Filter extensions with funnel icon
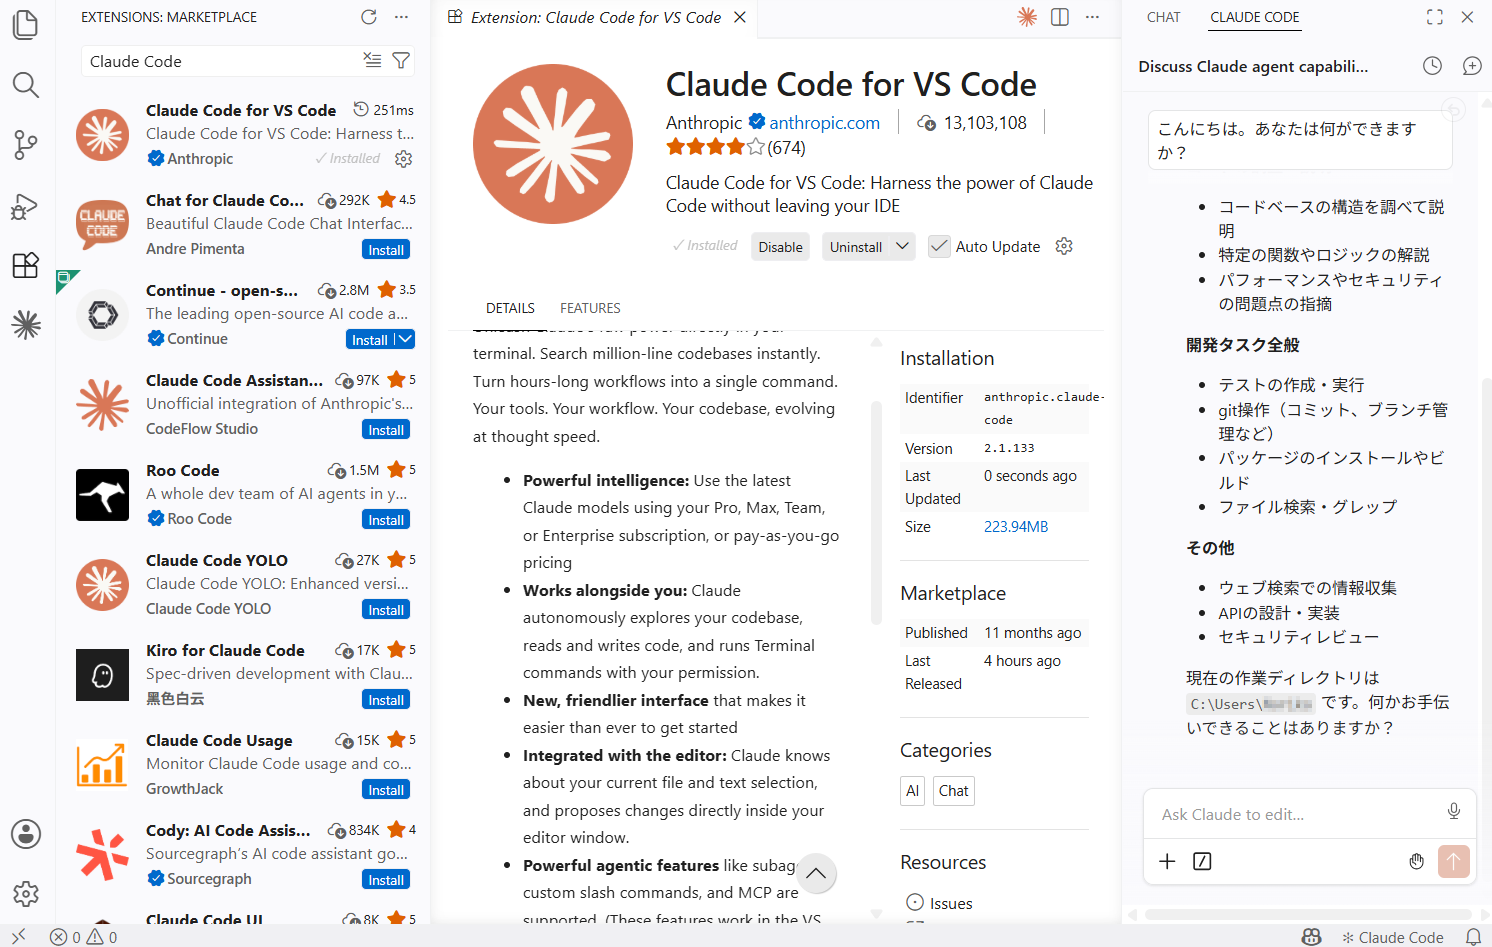The image size is (1492, 947). pyautogui.click(x=401, y=61)
